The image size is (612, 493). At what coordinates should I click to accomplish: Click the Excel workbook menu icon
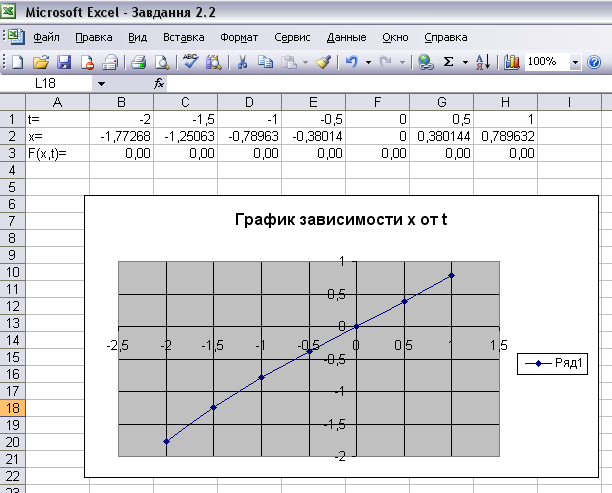[16, 37]
